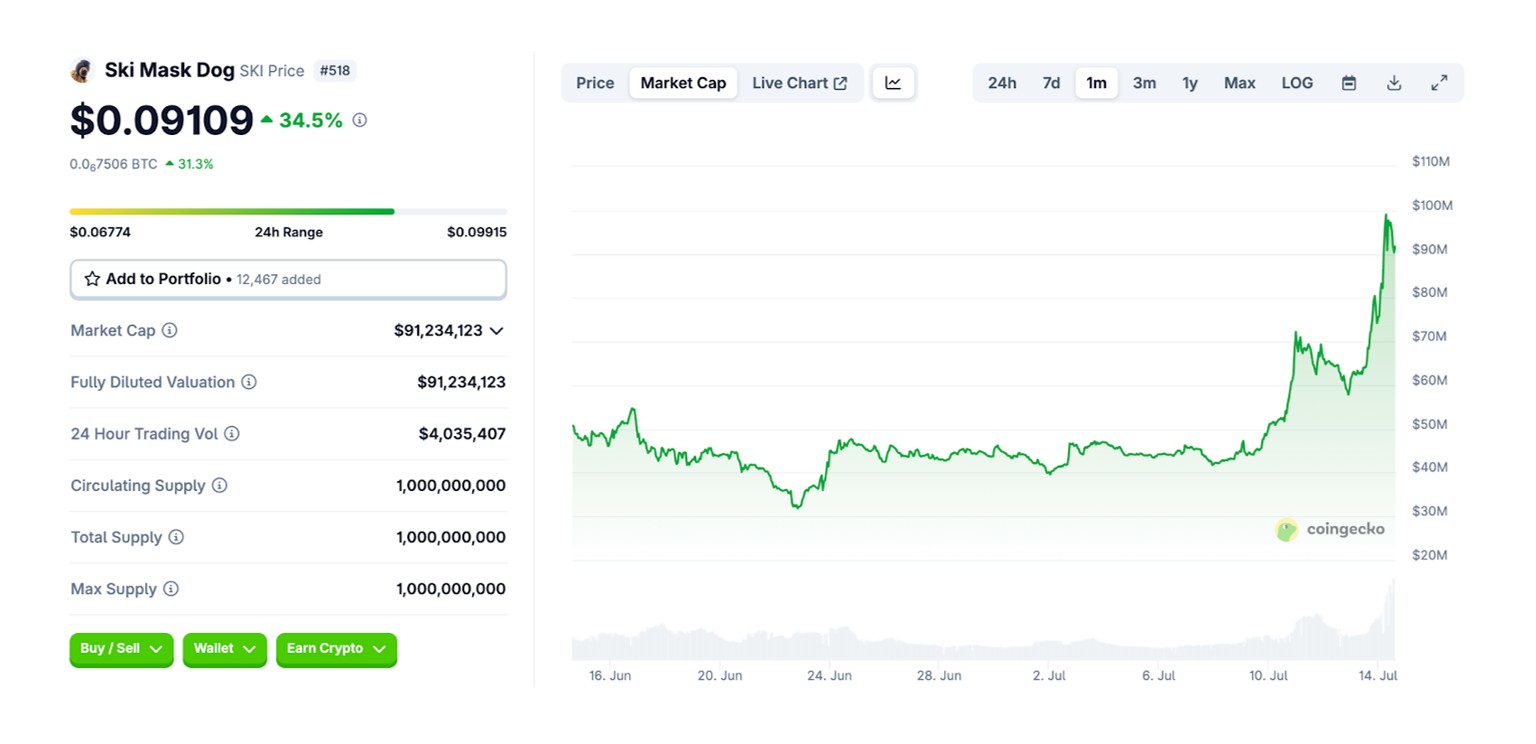The image size is (1536, 744).
Task: Click the 34.5% price change
Action: tap(302, 121)
